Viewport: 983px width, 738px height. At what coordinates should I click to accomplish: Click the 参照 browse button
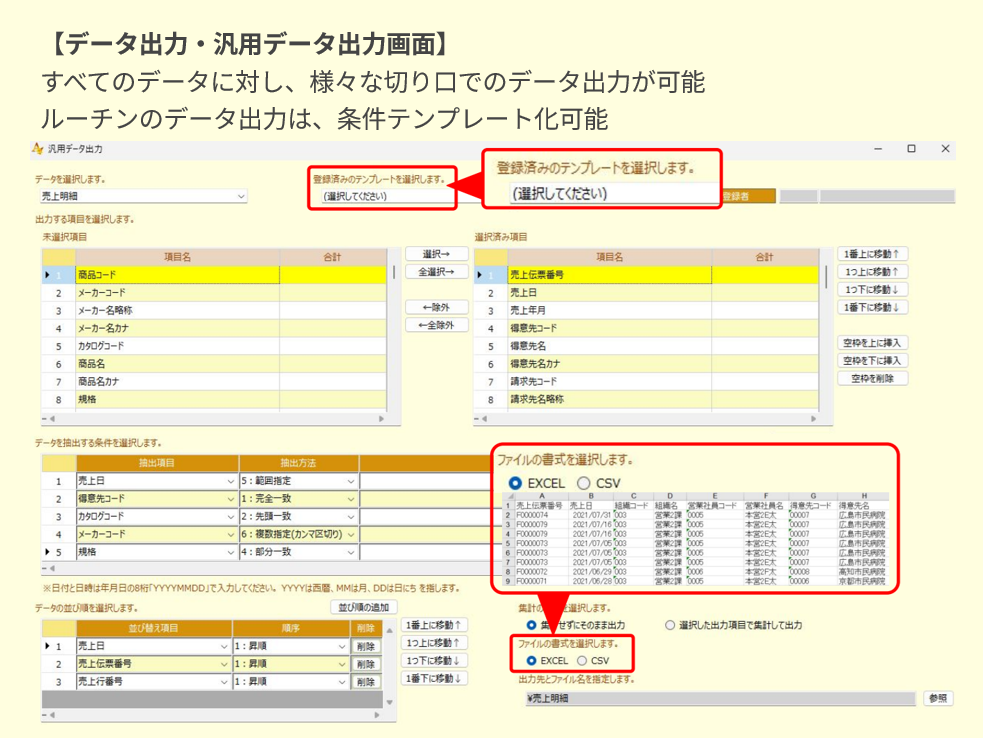click(937, 698)
